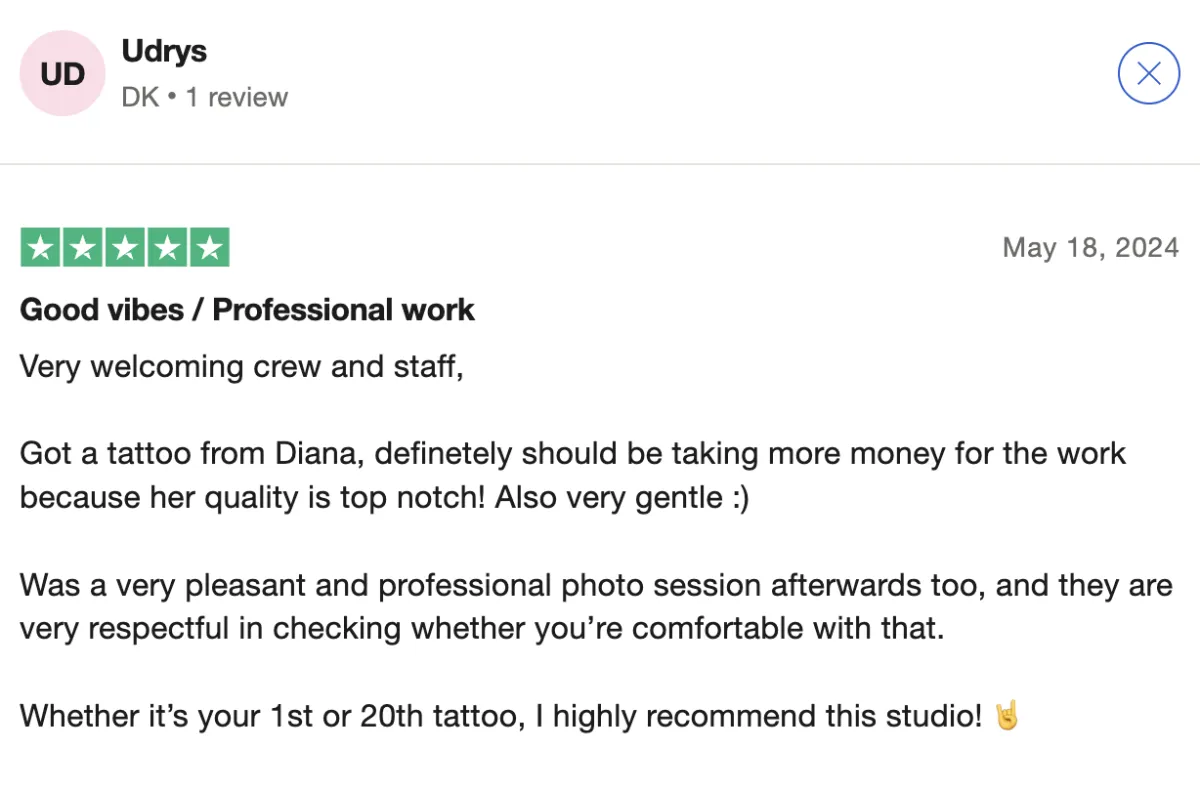This screenshot has height=791, width=1200.
Task: Click the first green rating star
Action: [41, 248]
